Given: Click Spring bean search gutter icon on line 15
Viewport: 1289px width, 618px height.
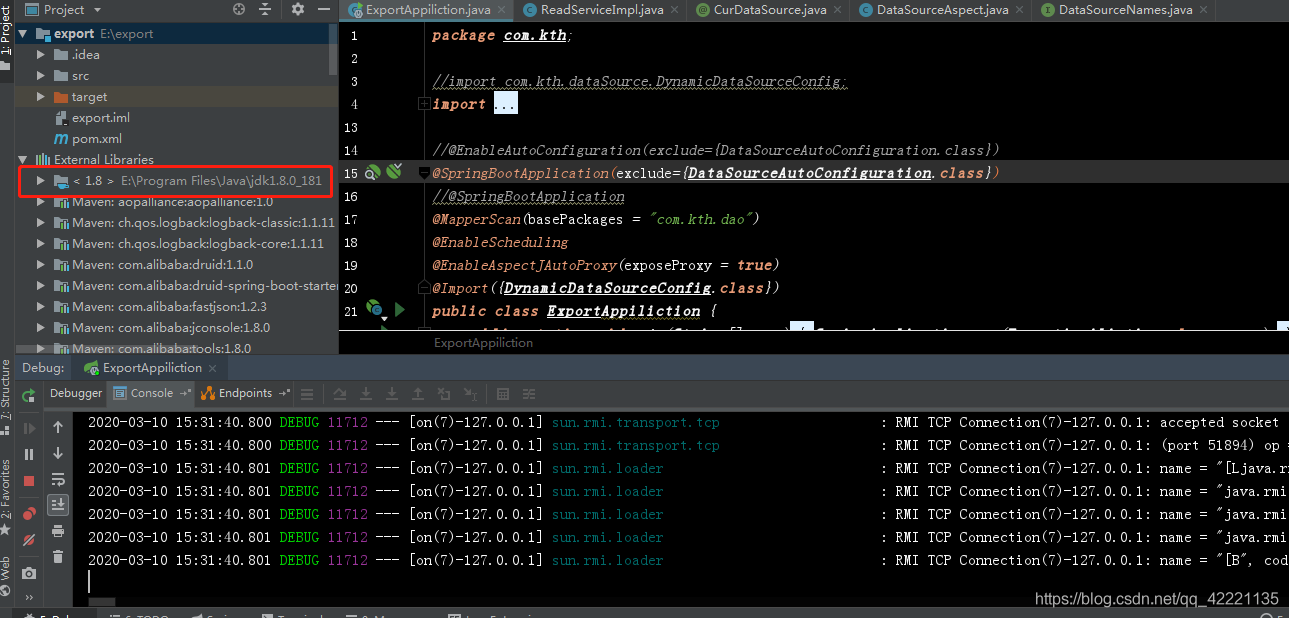Looking at the screenshot, I should click(x=373, y=172).
